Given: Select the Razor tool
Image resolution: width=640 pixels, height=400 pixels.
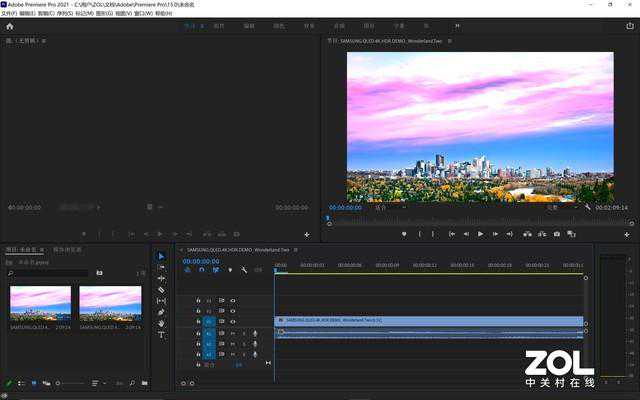Looking at the screenshot, I should pyautogui.click(x=161, y=290).
